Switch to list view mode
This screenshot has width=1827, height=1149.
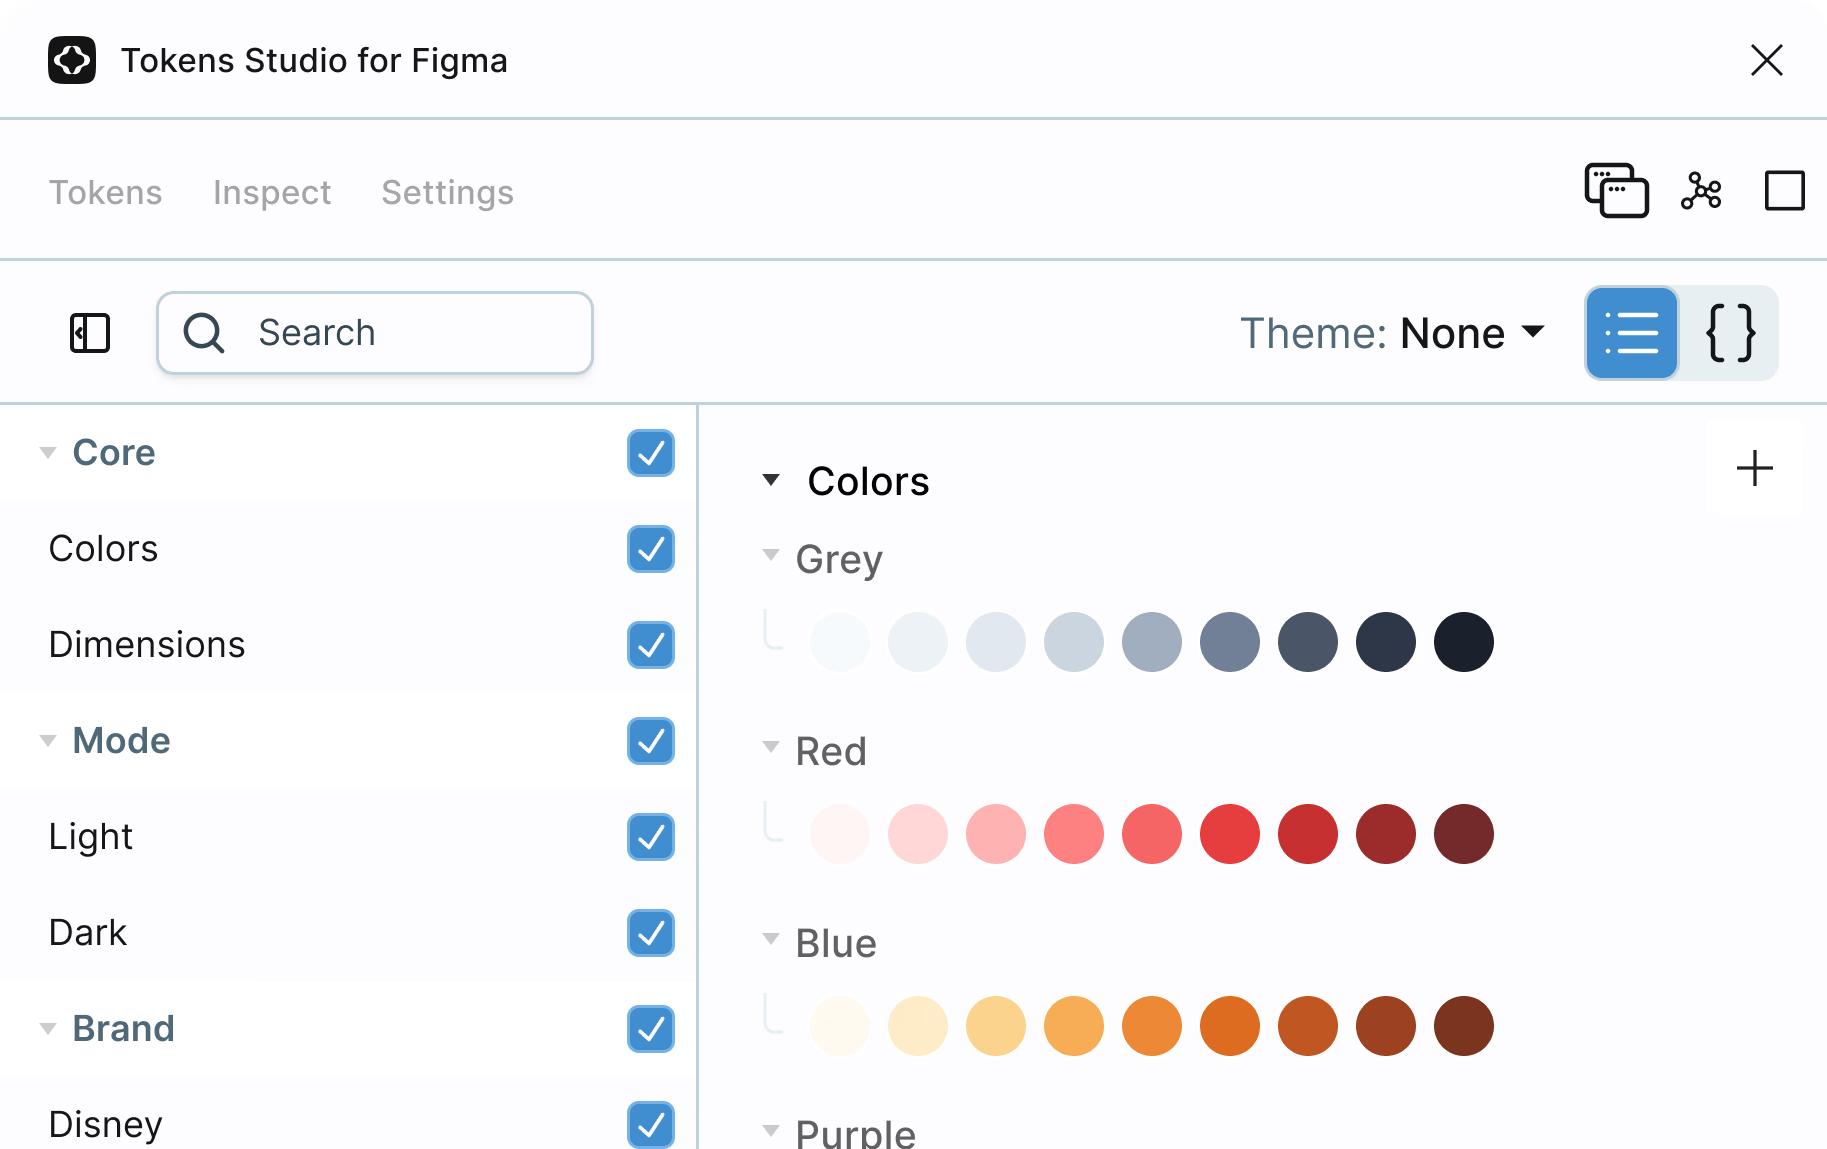tap(1632, 333)
